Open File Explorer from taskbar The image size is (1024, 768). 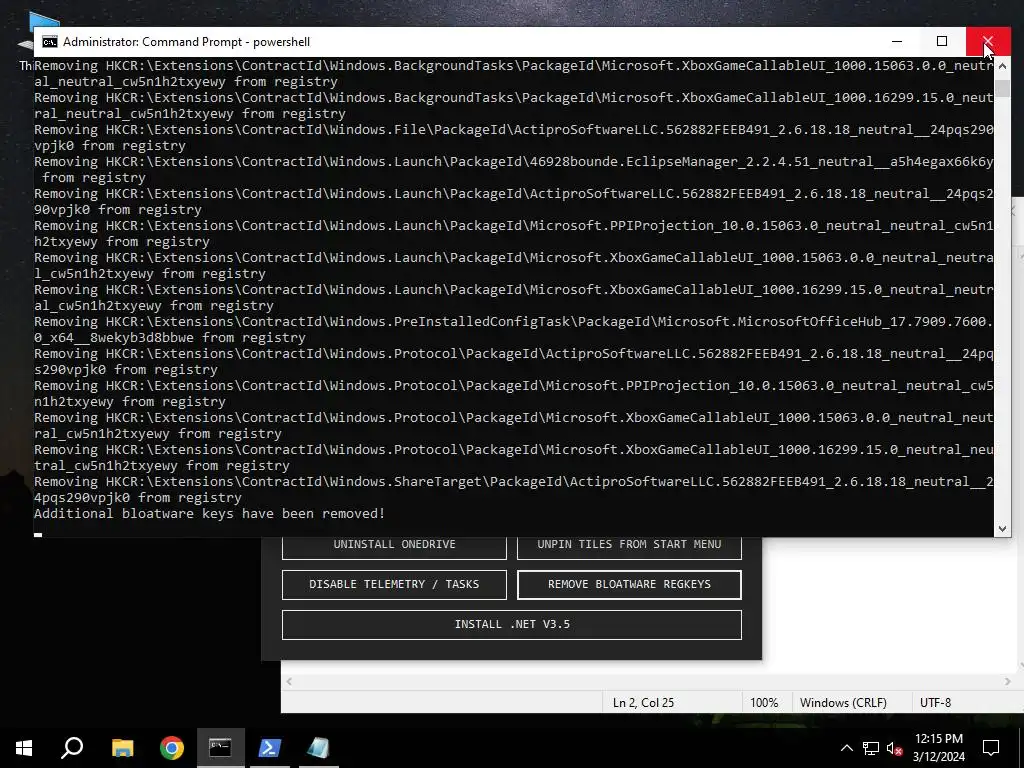tap(123, 748)
